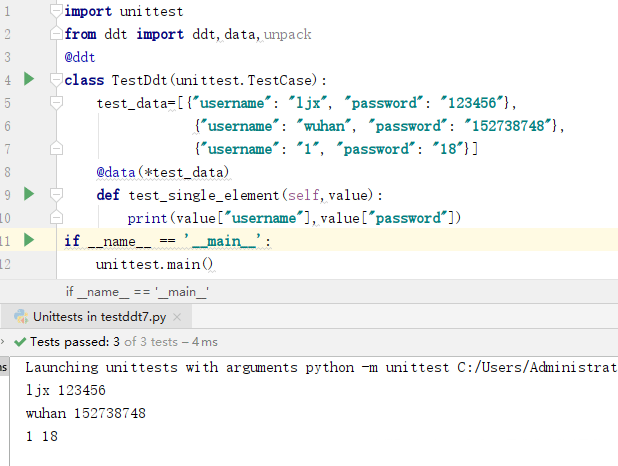Click the Python icon on the Unittests tab
This screenshot has height=466, width=618.
tap(20, 317)
